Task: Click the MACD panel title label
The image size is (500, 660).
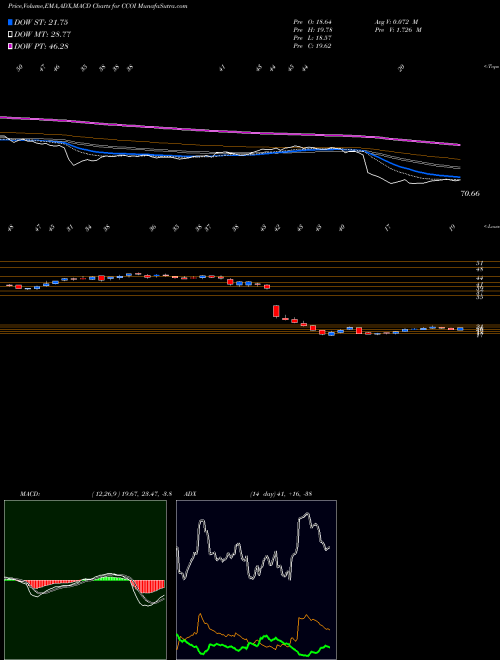Action: (29, 493)
